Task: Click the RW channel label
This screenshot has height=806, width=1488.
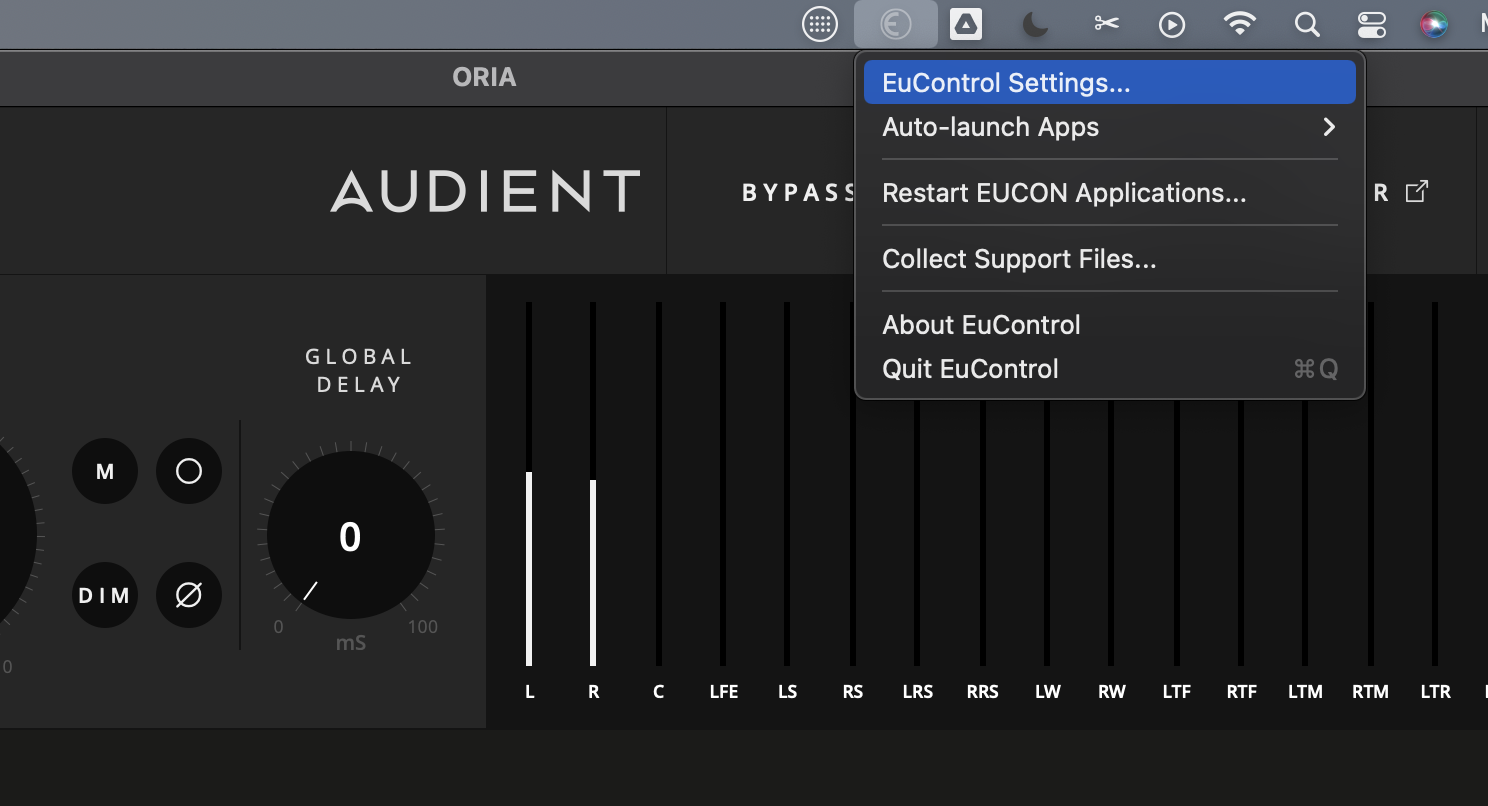Action: coord(1112,692)
